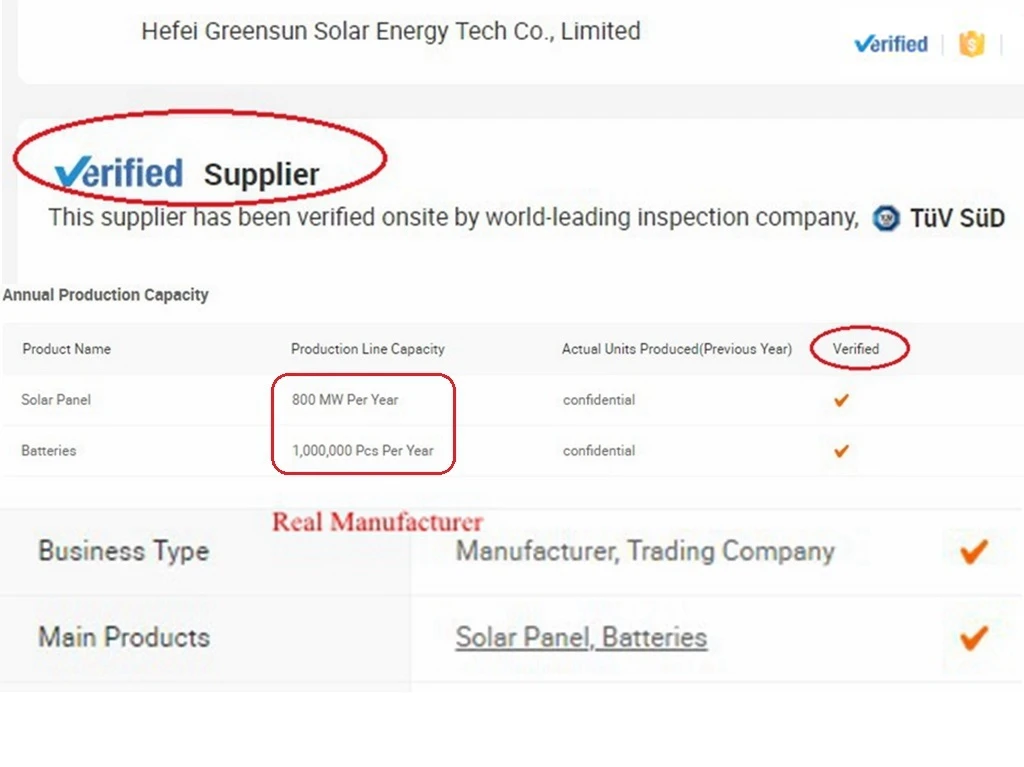Click the Annual Production Capacity heading
This screenshot has height=767, width=1024.
(x=105, y=295)
